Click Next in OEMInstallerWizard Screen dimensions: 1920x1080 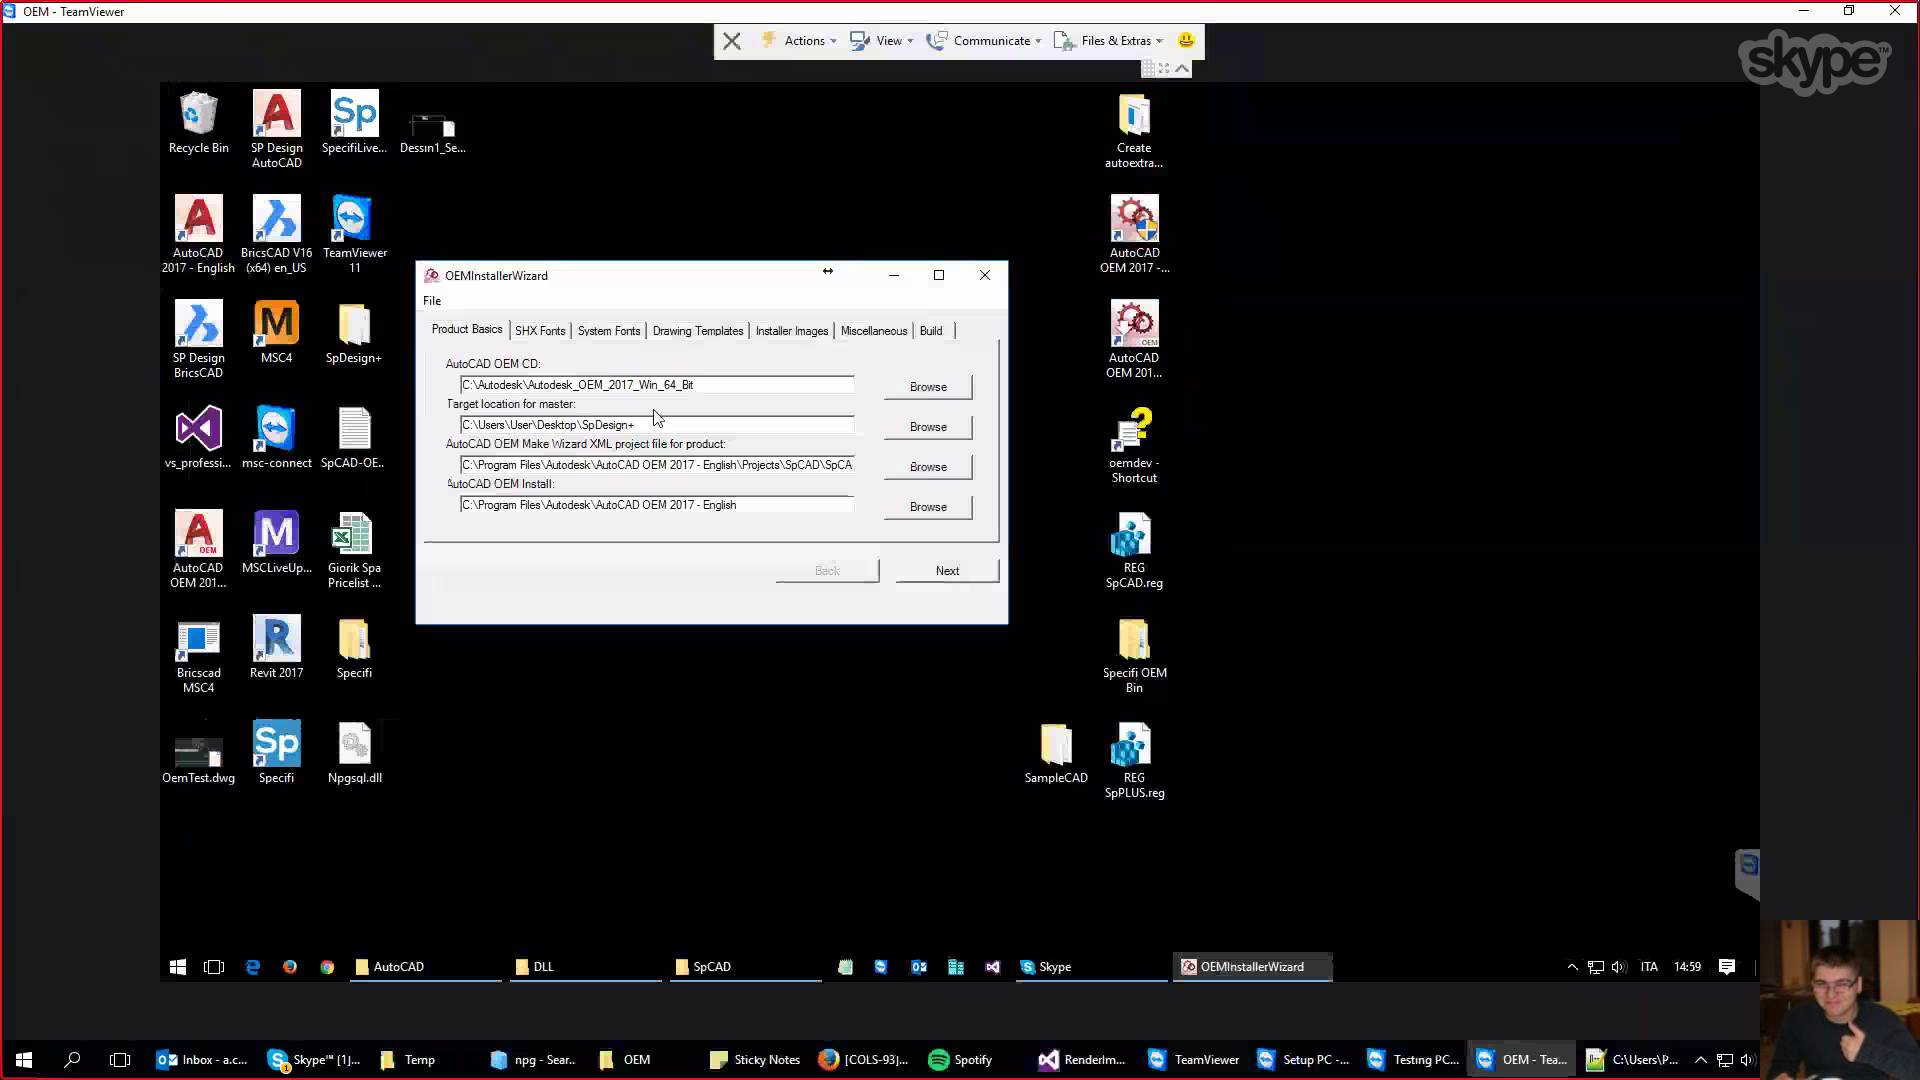tap(947, 571)
